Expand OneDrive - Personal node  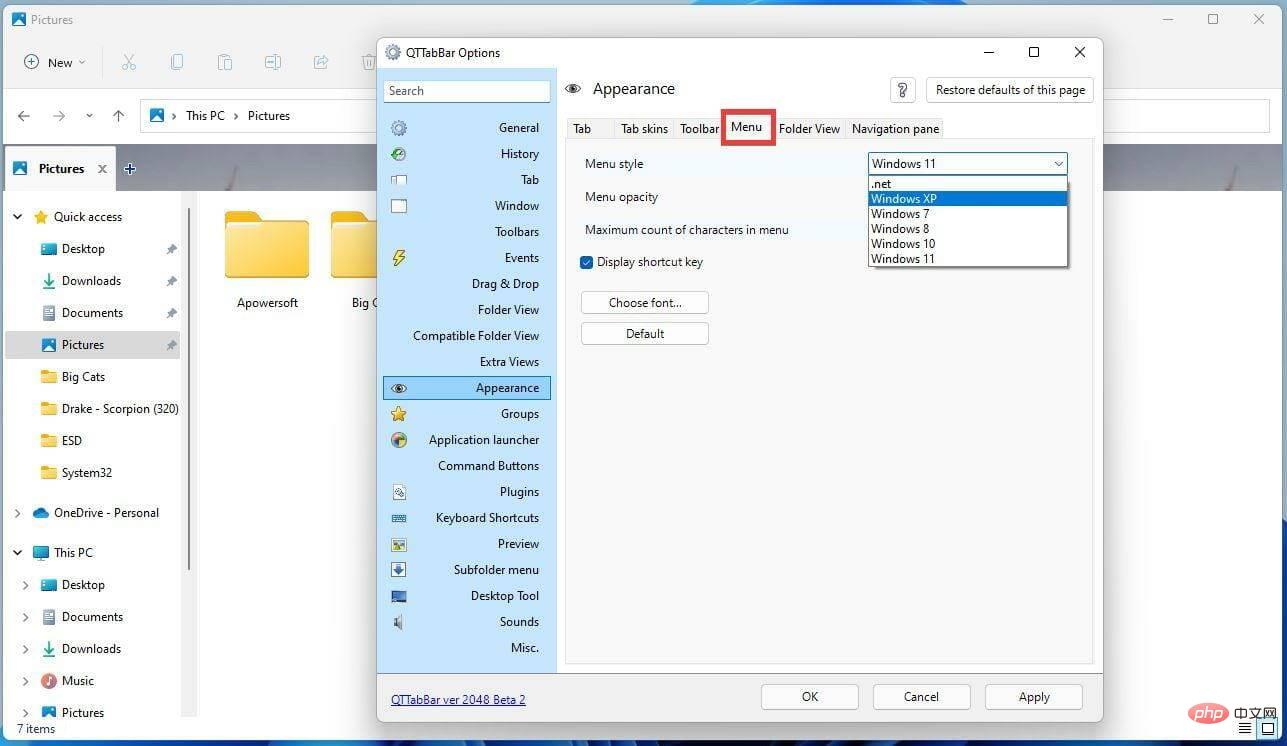pos(18,513)
